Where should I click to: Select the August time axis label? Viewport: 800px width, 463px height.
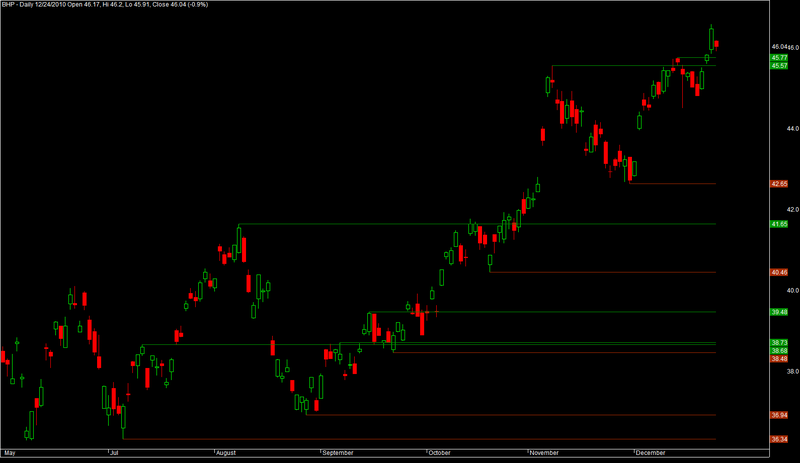[226, 453]
